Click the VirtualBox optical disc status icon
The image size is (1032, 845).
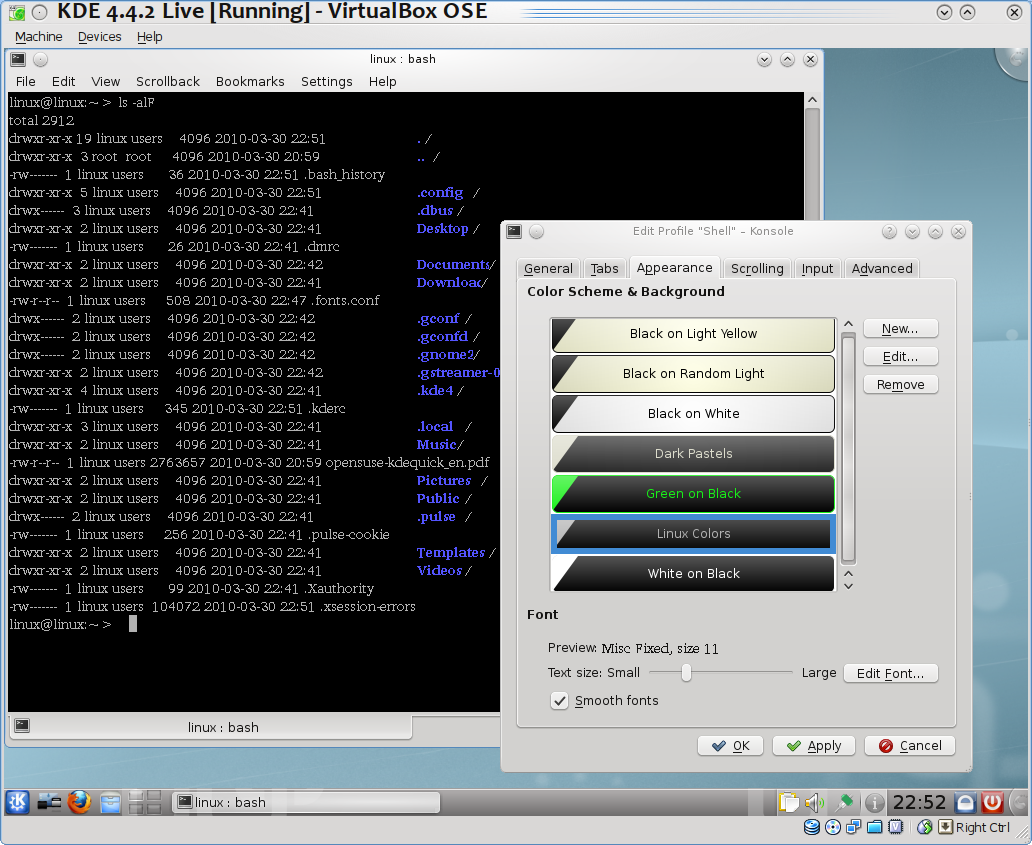[833, 827]
